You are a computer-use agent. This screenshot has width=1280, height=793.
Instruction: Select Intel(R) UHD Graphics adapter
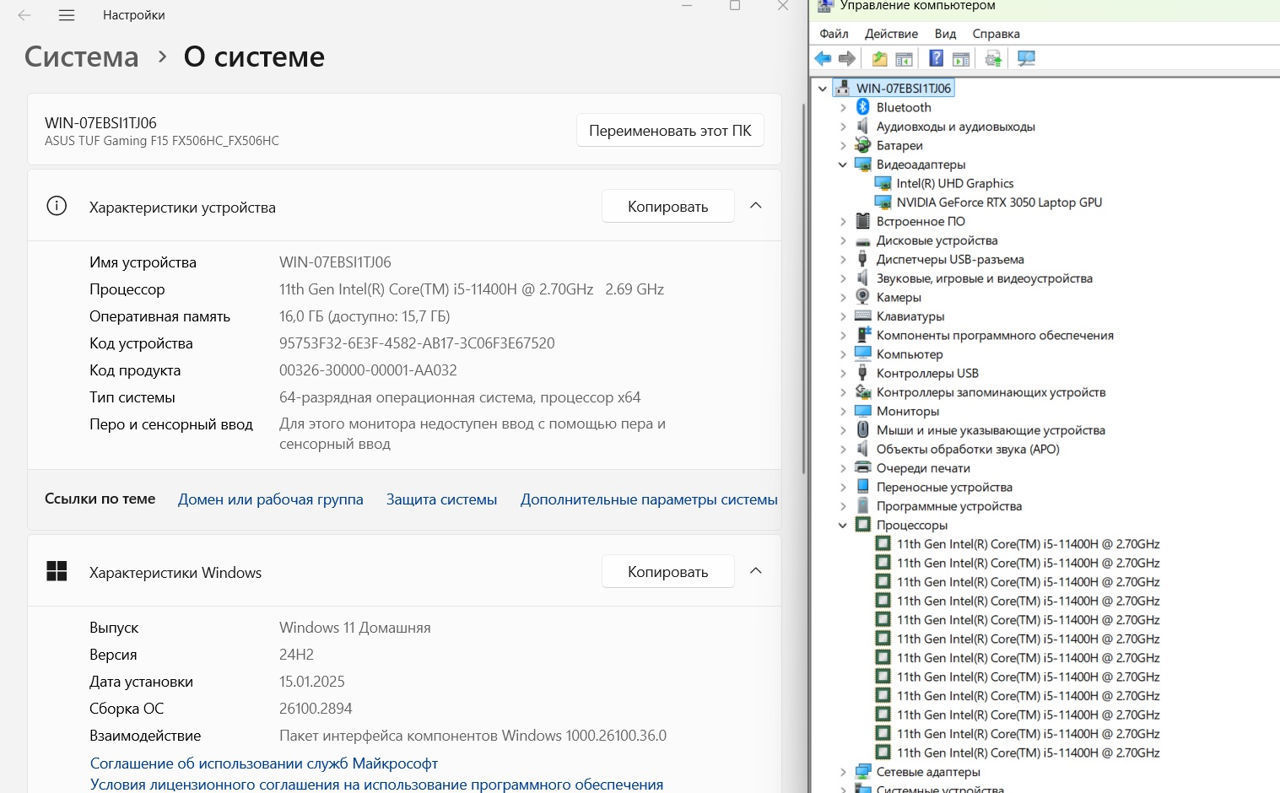click(x=954, y=183)
